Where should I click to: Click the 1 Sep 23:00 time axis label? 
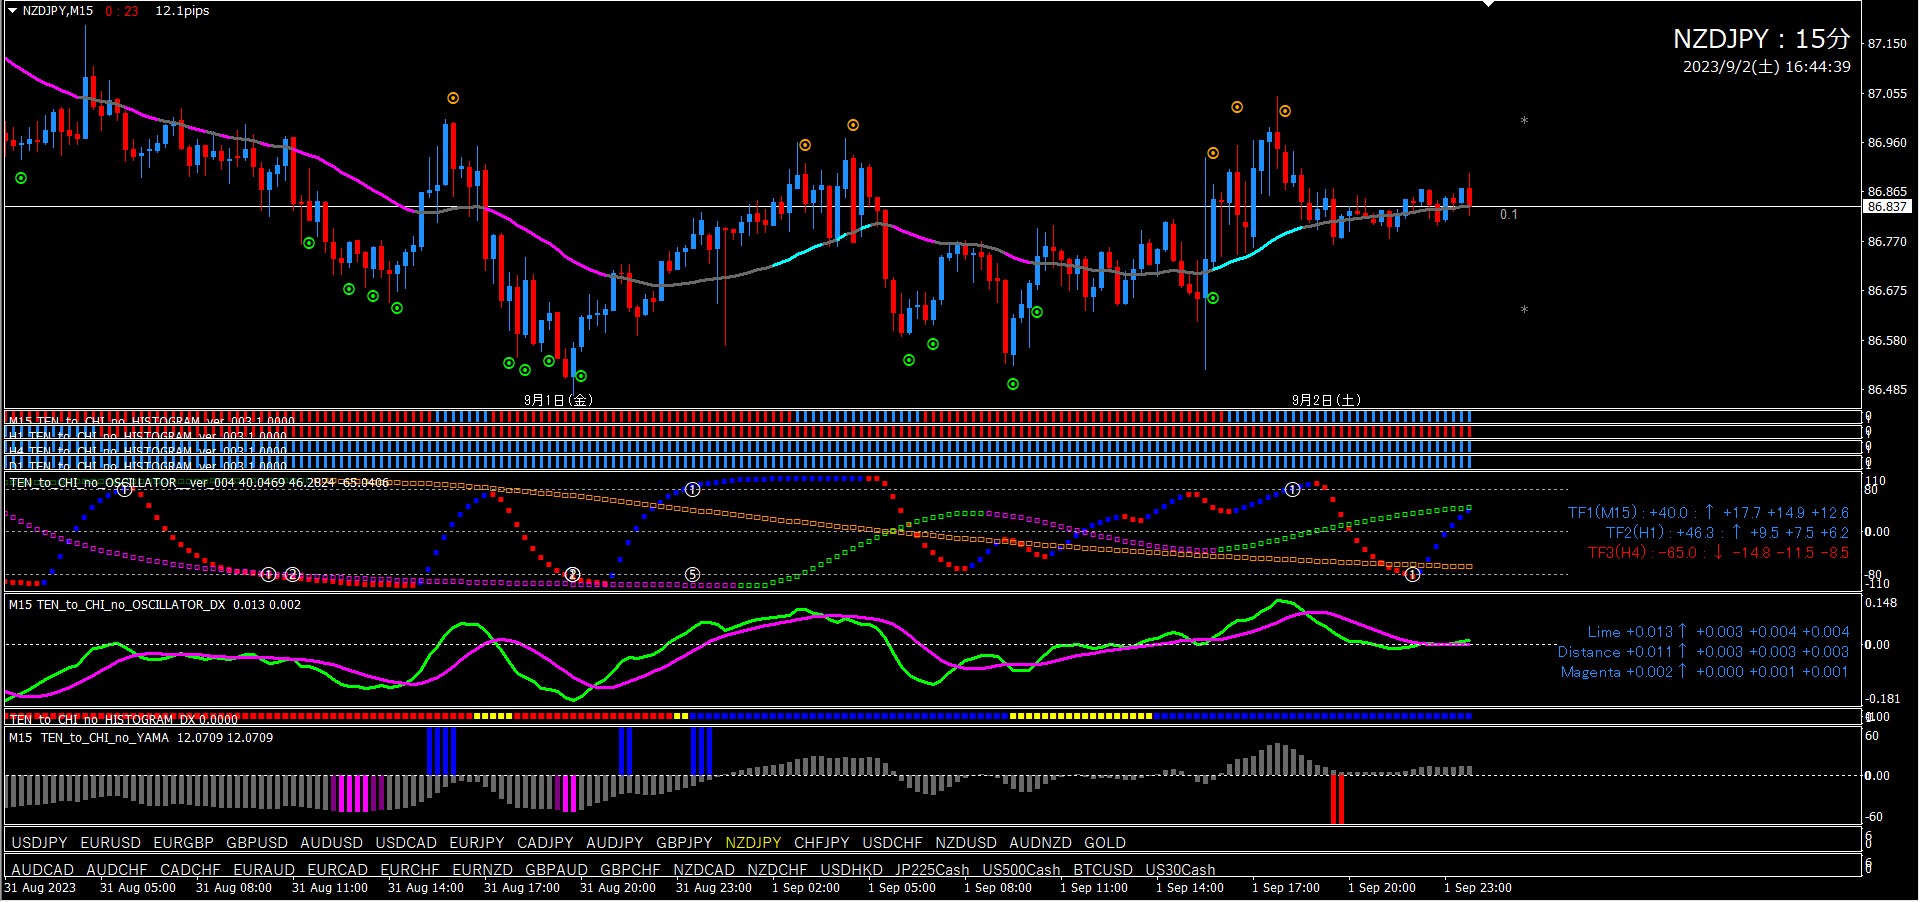(1478, 888)
